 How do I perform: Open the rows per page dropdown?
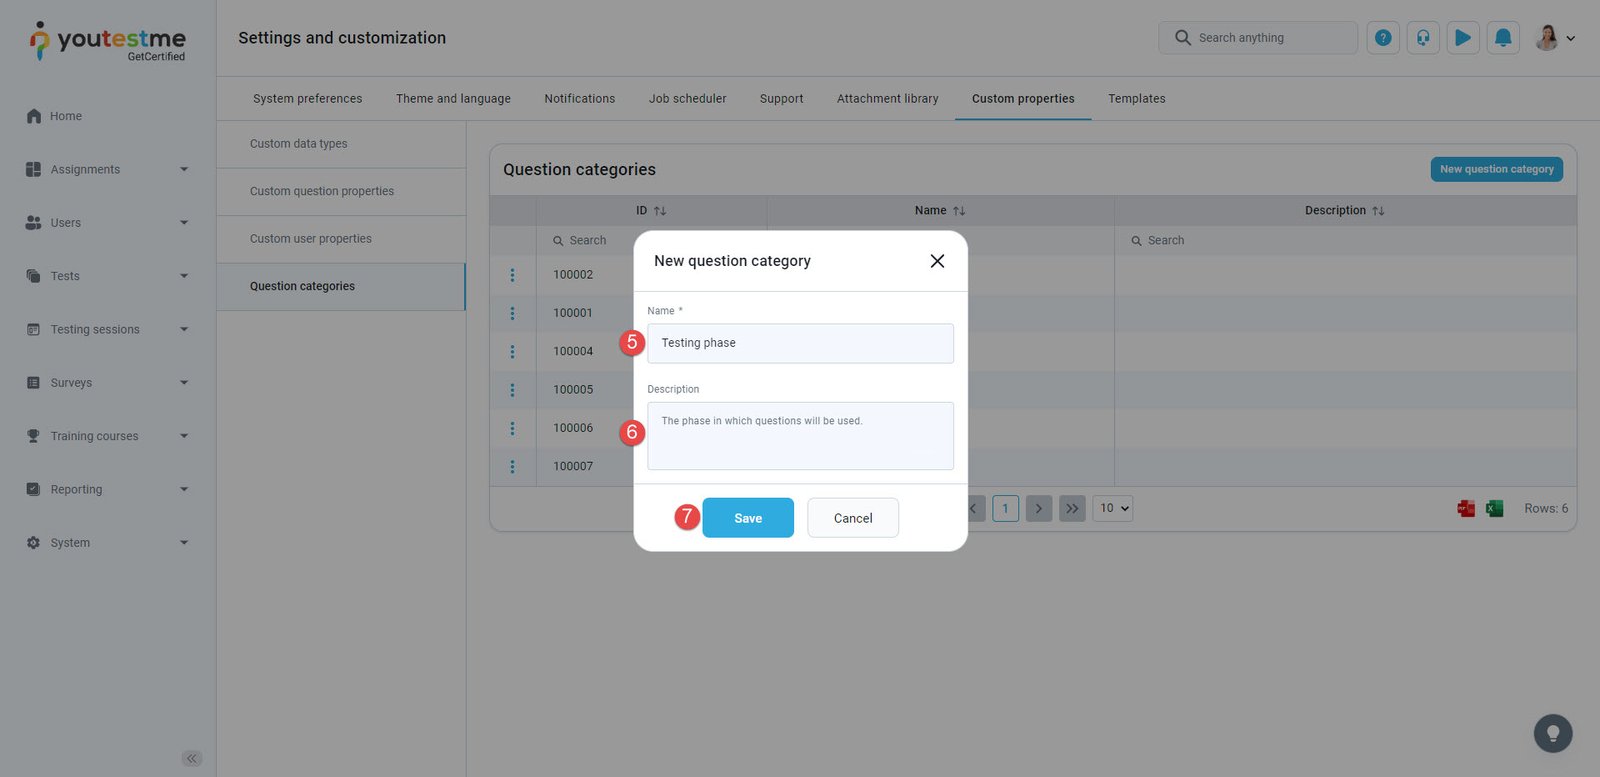pyautogui.click(x=1113, y=508)
